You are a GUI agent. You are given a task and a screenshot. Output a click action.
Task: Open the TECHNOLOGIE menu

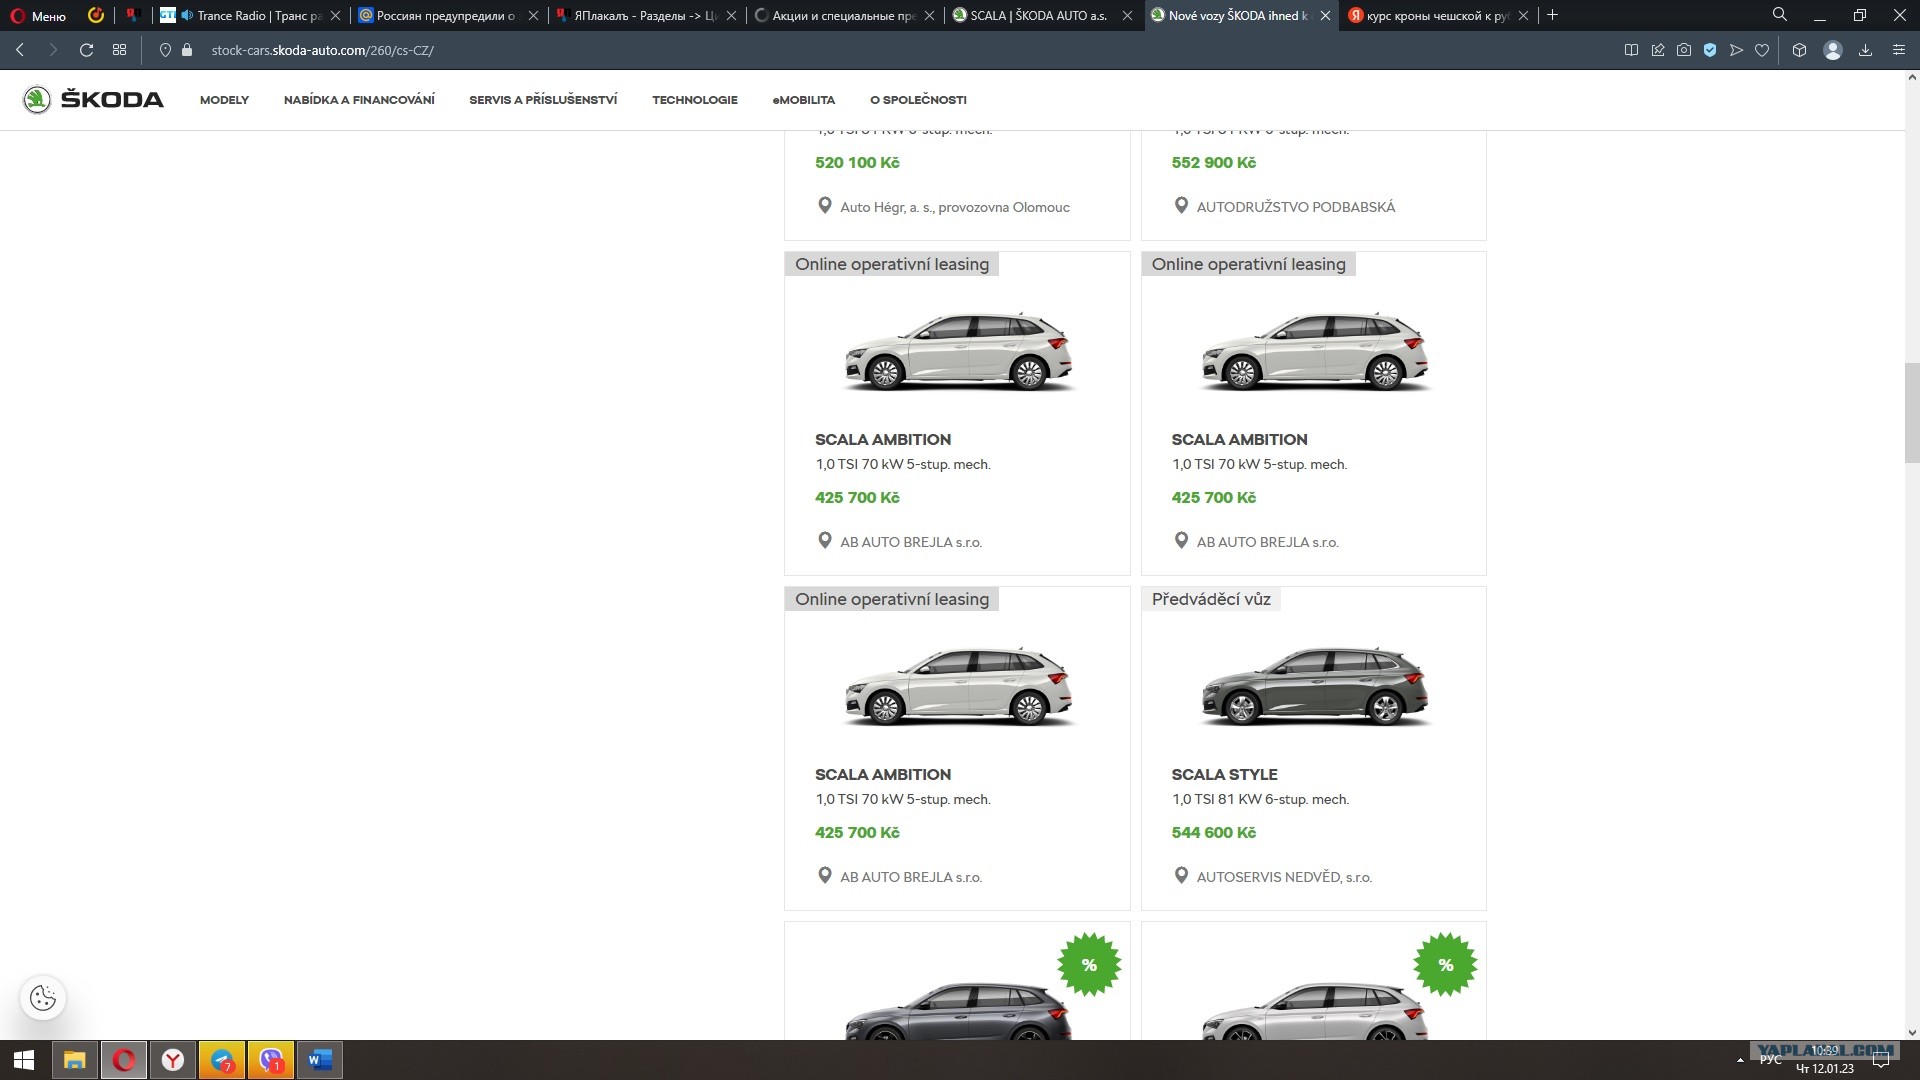pyautogui.click(x=695, y=100)
